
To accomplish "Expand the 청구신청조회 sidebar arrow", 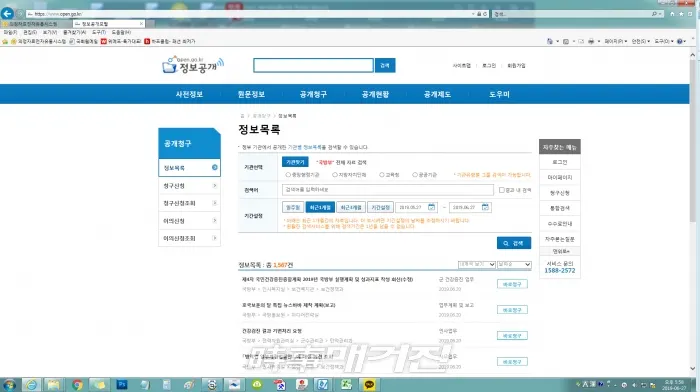I will tap(215, 203).
